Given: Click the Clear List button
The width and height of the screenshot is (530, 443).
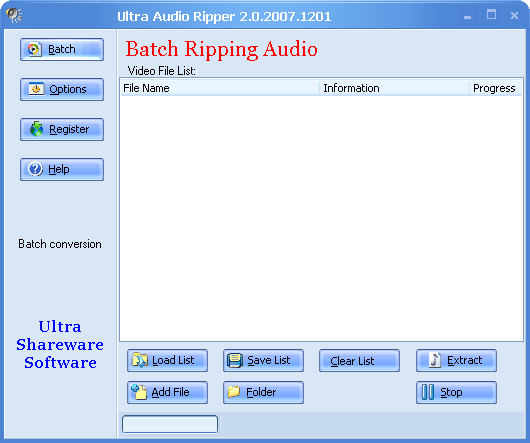Looking at the screenshot, I should click(x=359, y=361).
